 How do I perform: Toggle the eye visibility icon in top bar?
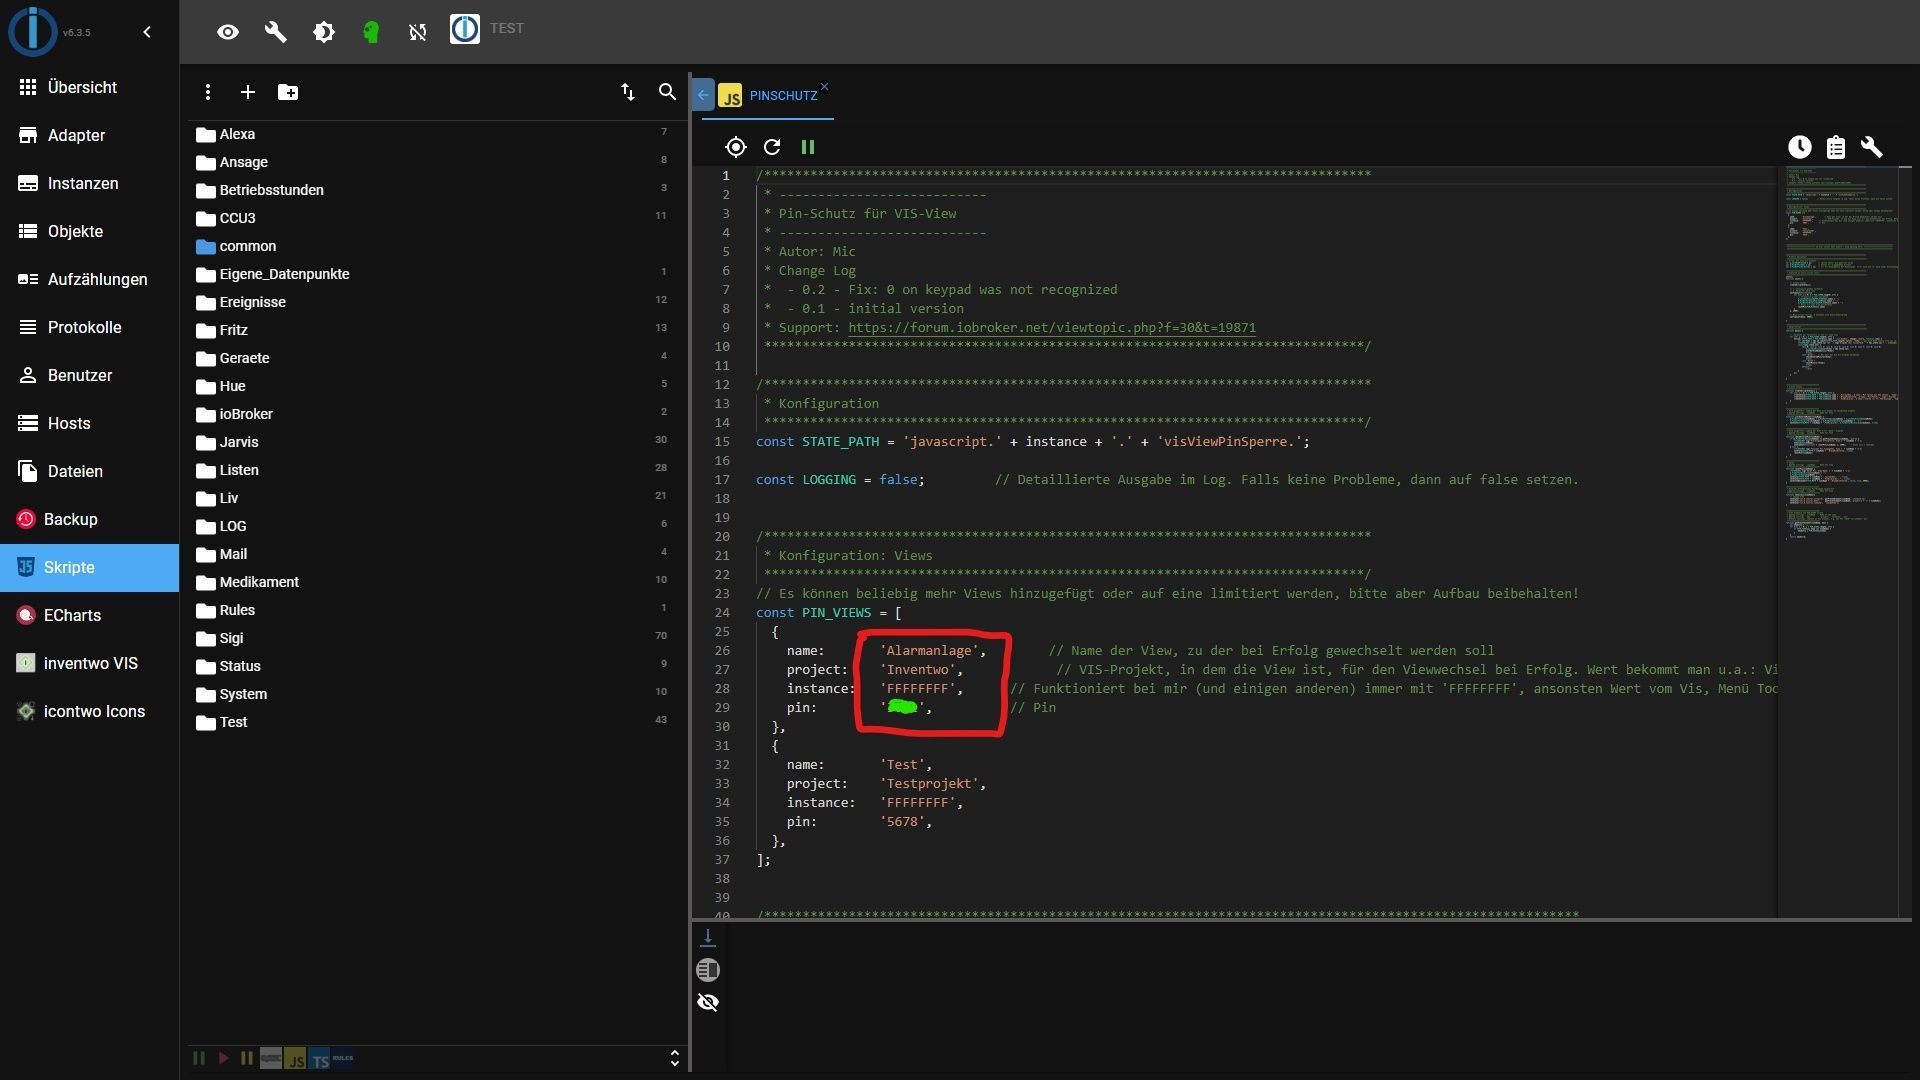[228, 32]
